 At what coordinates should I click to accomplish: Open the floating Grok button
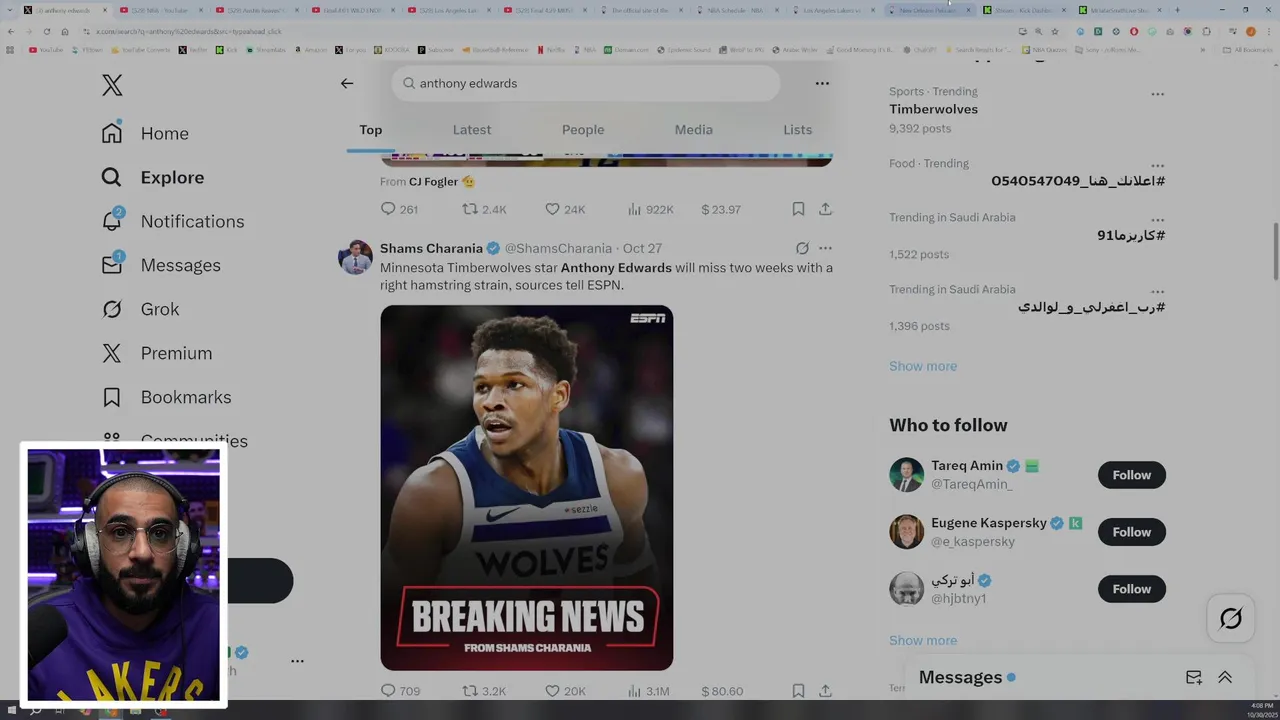1231,619
